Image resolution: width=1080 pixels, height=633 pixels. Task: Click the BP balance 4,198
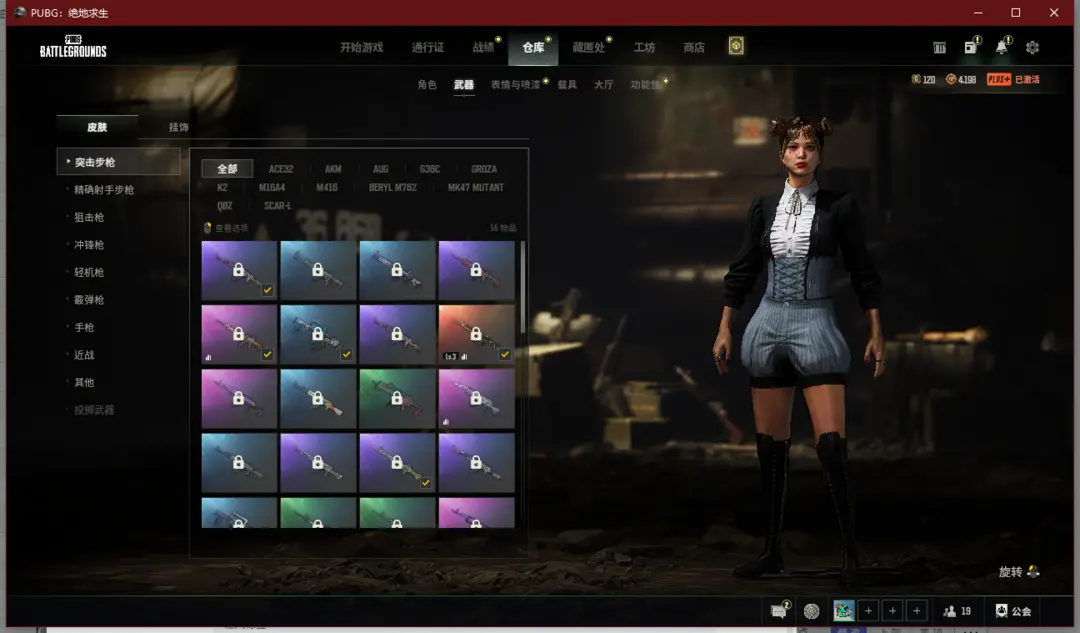click(961, 79)
